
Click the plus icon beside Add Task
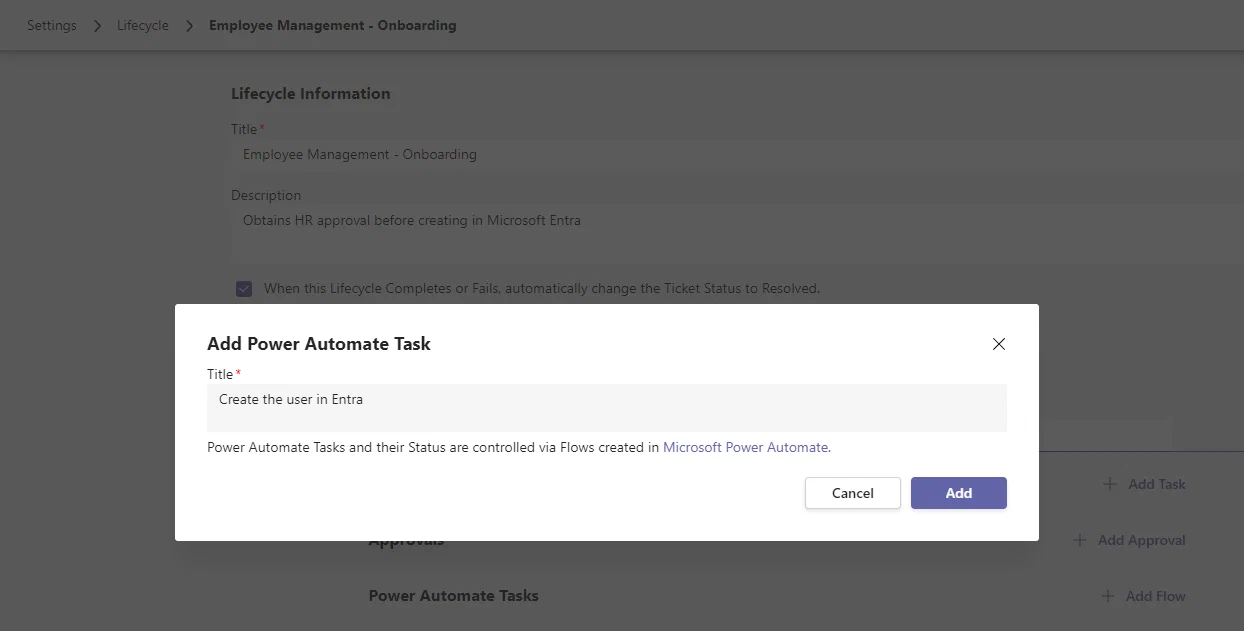[x=1110, y=484]
